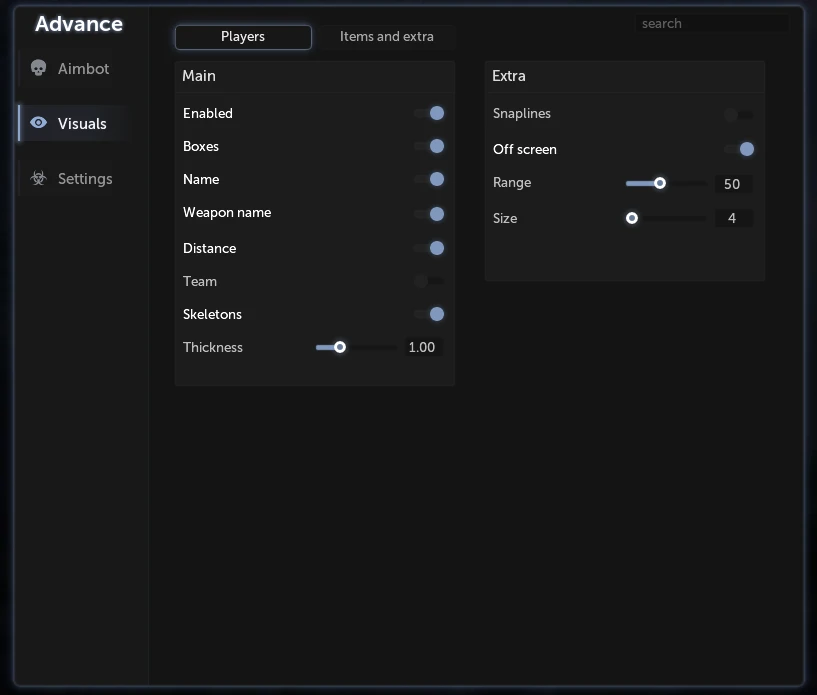Click the skull icon beside Aimbot

[x=38, y=68]
